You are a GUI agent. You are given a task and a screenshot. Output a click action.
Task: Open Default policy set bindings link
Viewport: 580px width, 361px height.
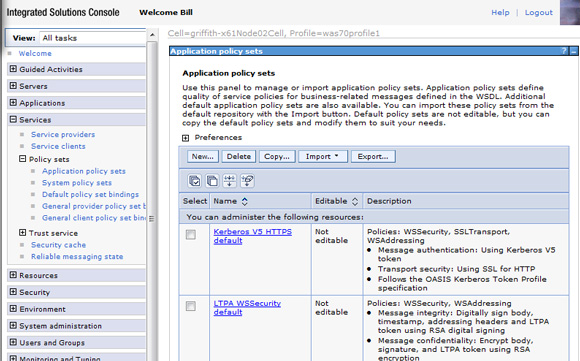90,194
